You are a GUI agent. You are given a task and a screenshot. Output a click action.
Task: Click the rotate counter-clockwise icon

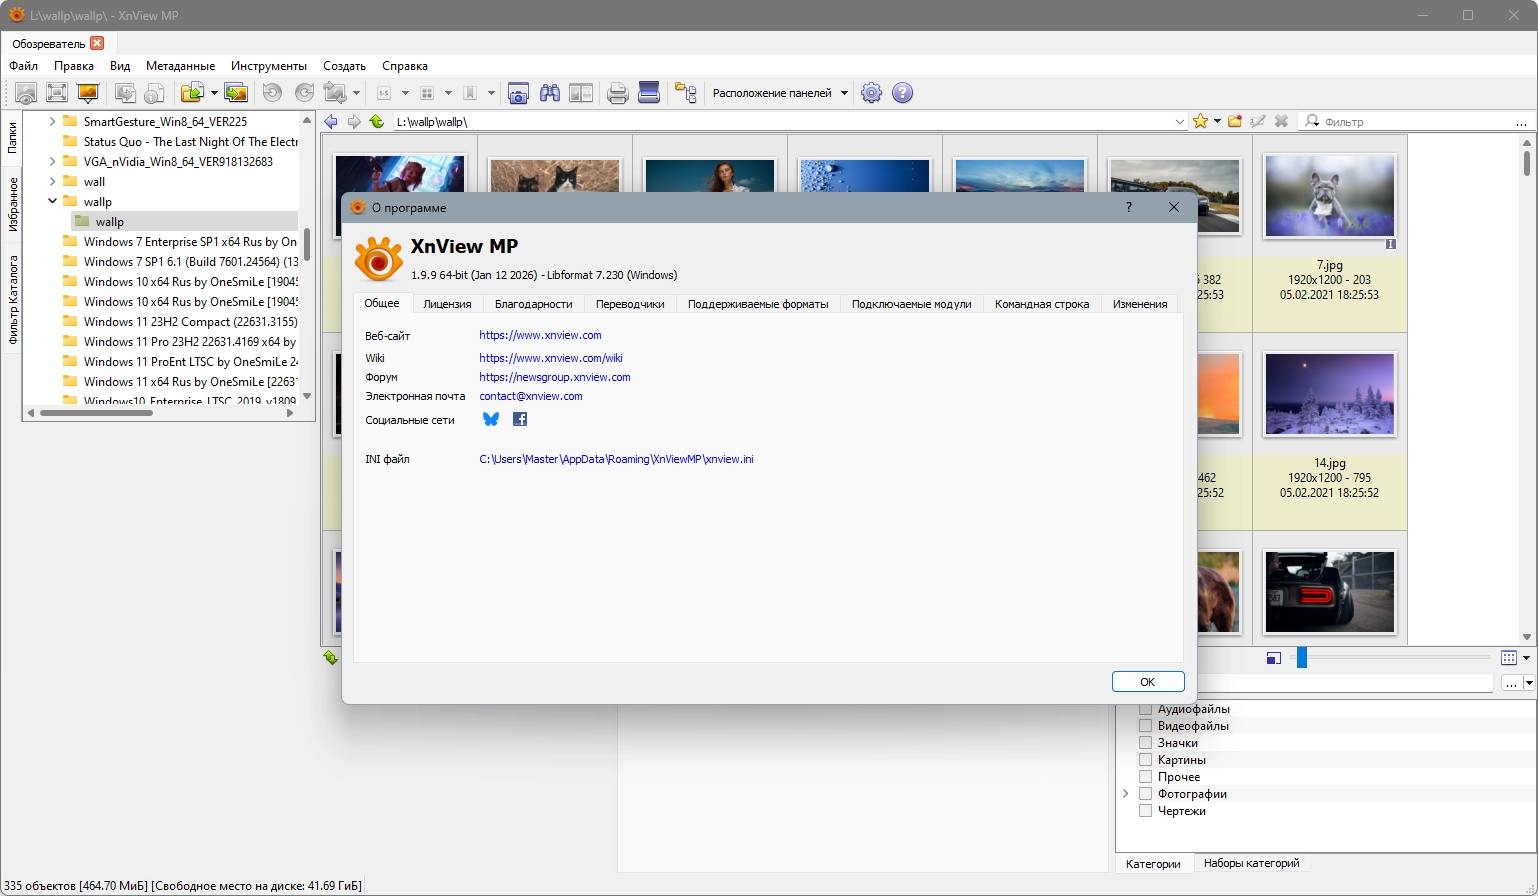tap(272, 93)
